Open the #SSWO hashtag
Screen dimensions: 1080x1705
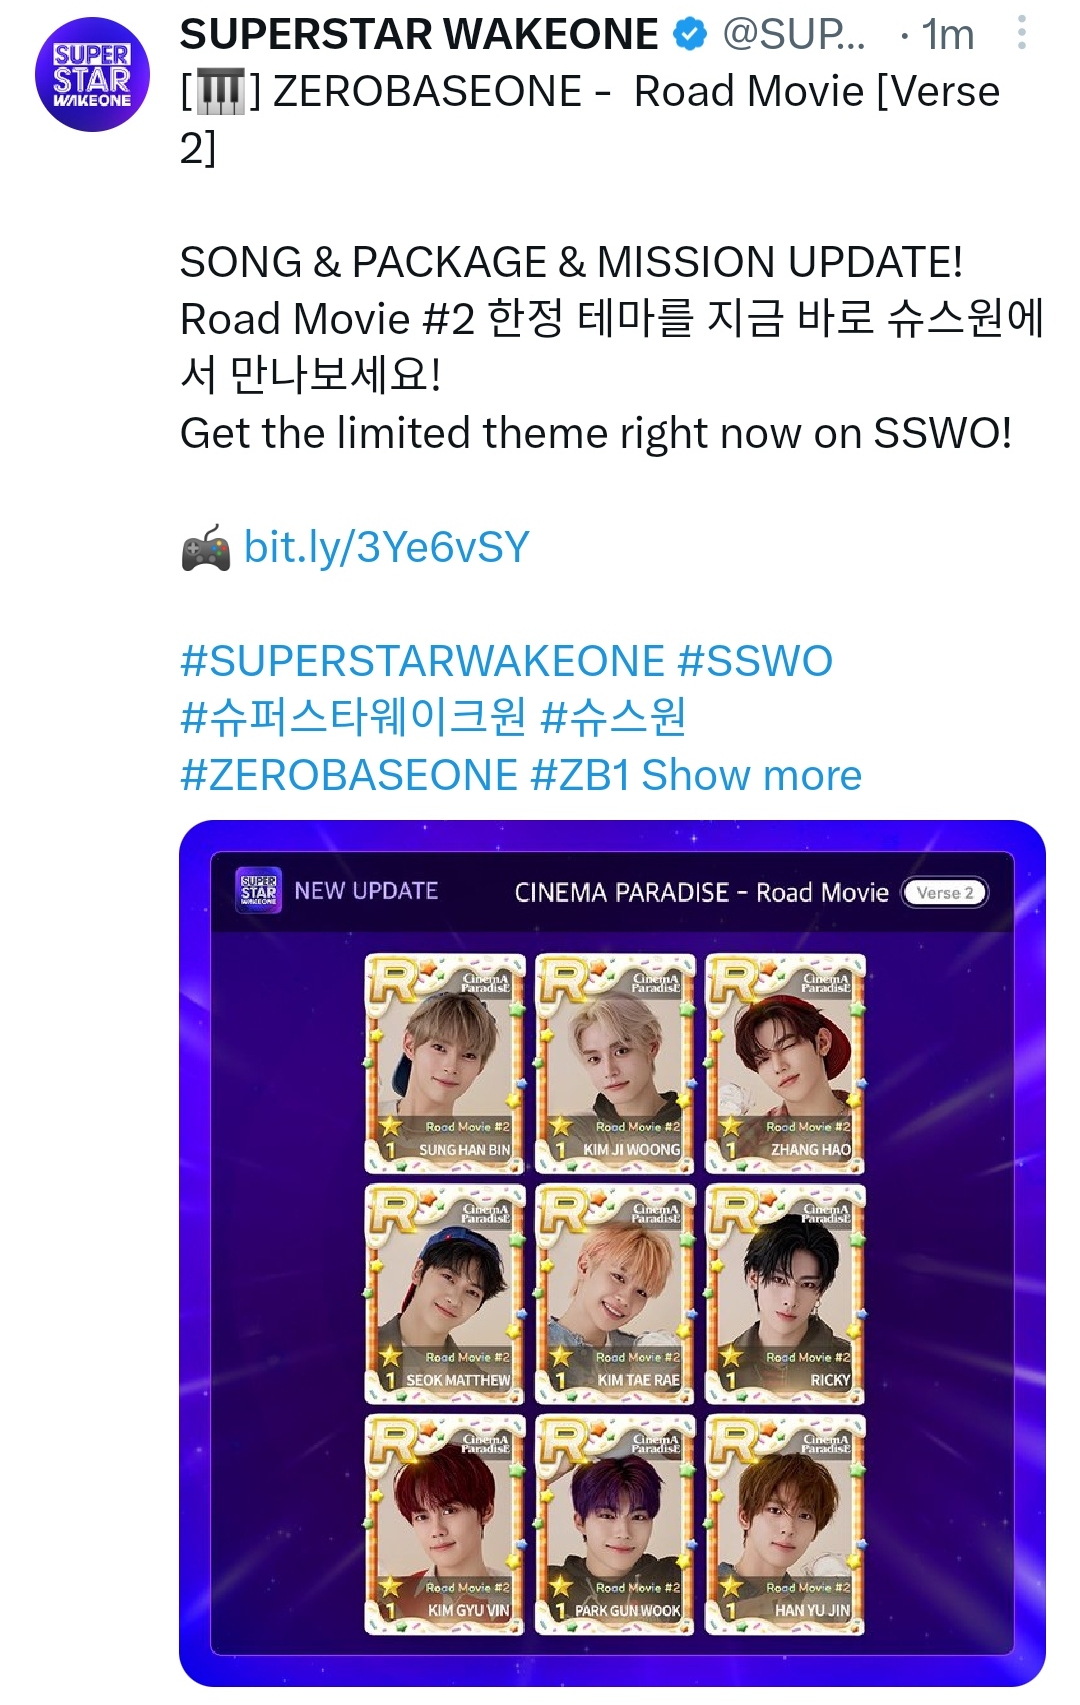755,661
